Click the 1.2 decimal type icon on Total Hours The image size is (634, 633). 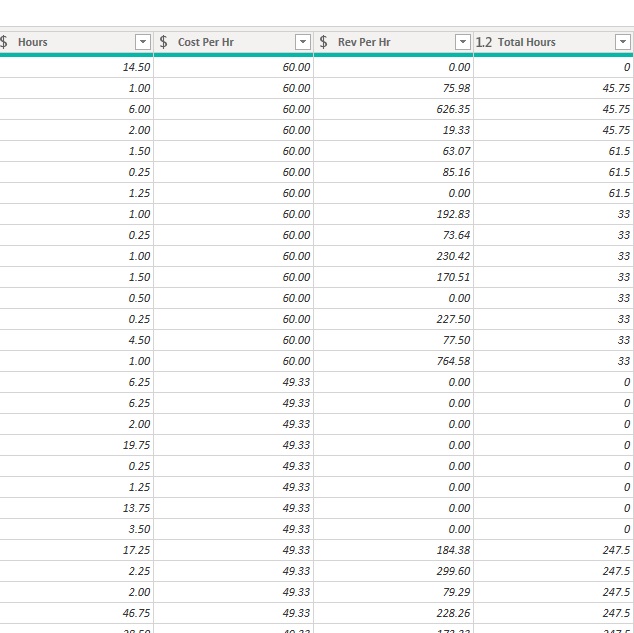(484, 42)
